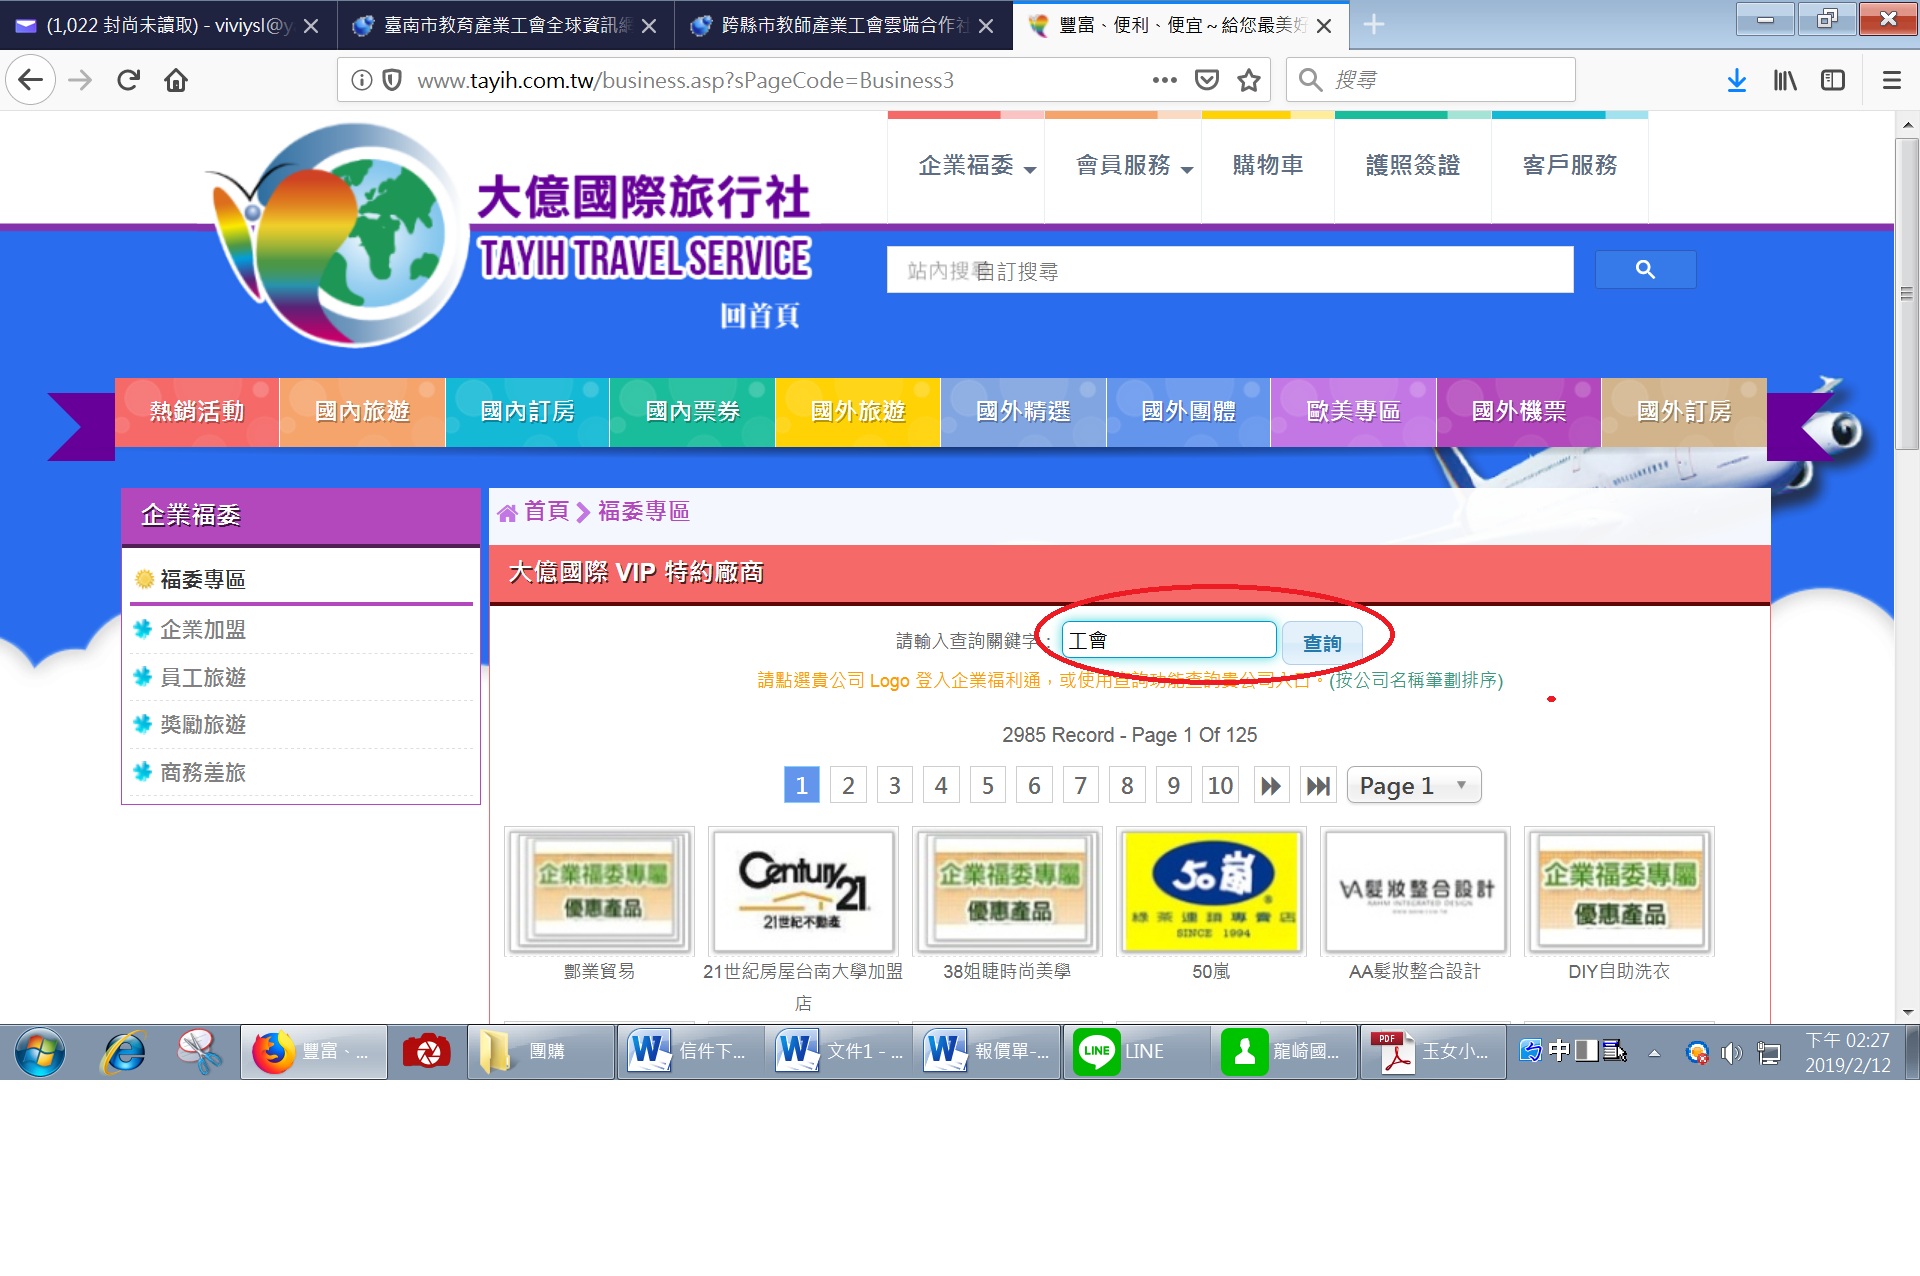Open 護照簽證 menu item

click(x=1413, y=166)
